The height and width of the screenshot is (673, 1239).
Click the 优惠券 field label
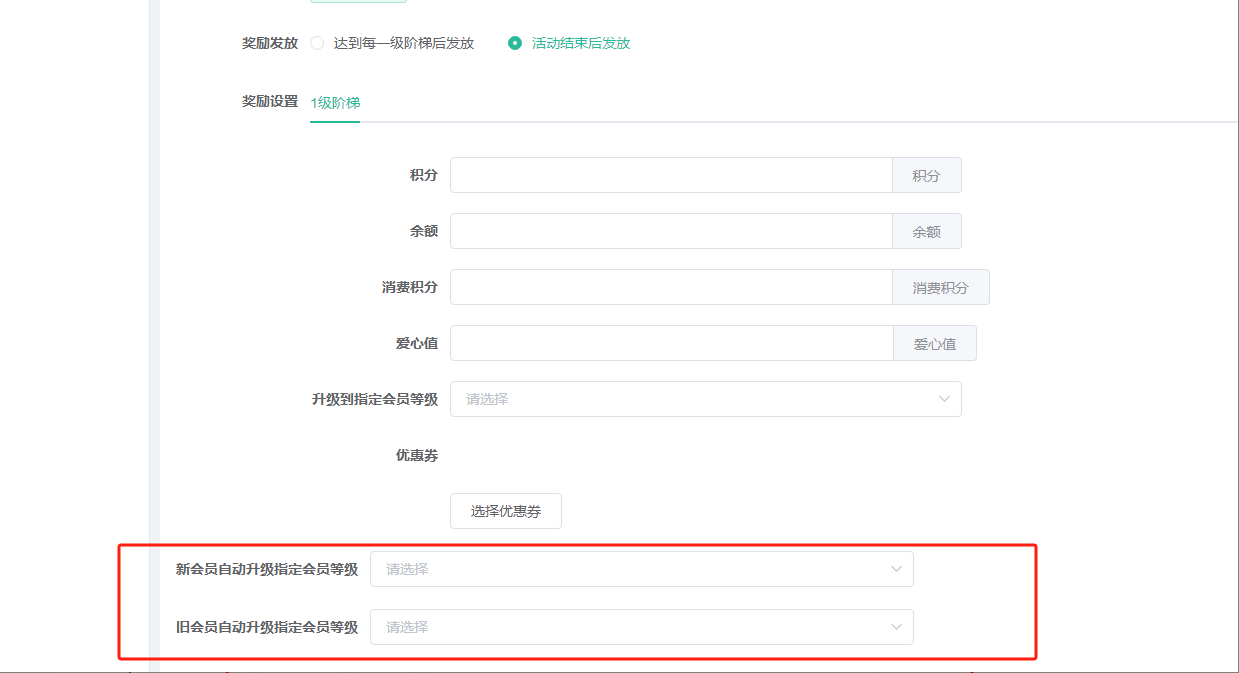pyautogui.click(x=416, y=455)
